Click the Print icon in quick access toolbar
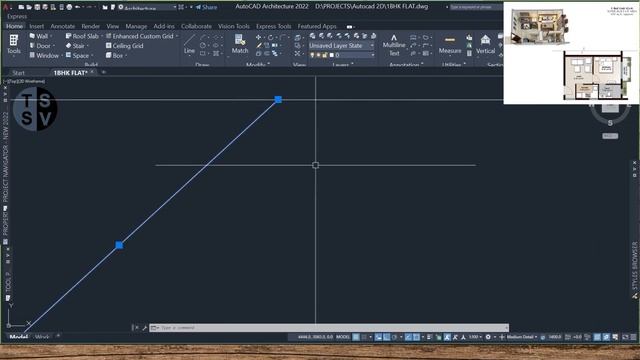Viewport: 640px width, 360px height. [x=69, y=7]
